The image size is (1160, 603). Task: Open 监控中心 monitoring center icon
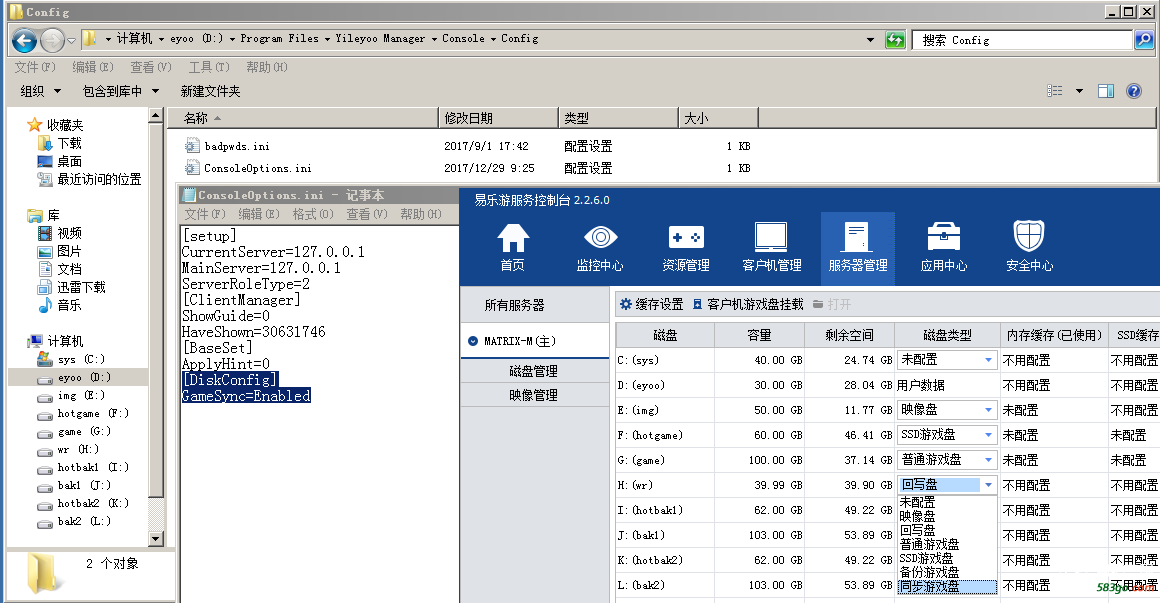coord(599,247)
